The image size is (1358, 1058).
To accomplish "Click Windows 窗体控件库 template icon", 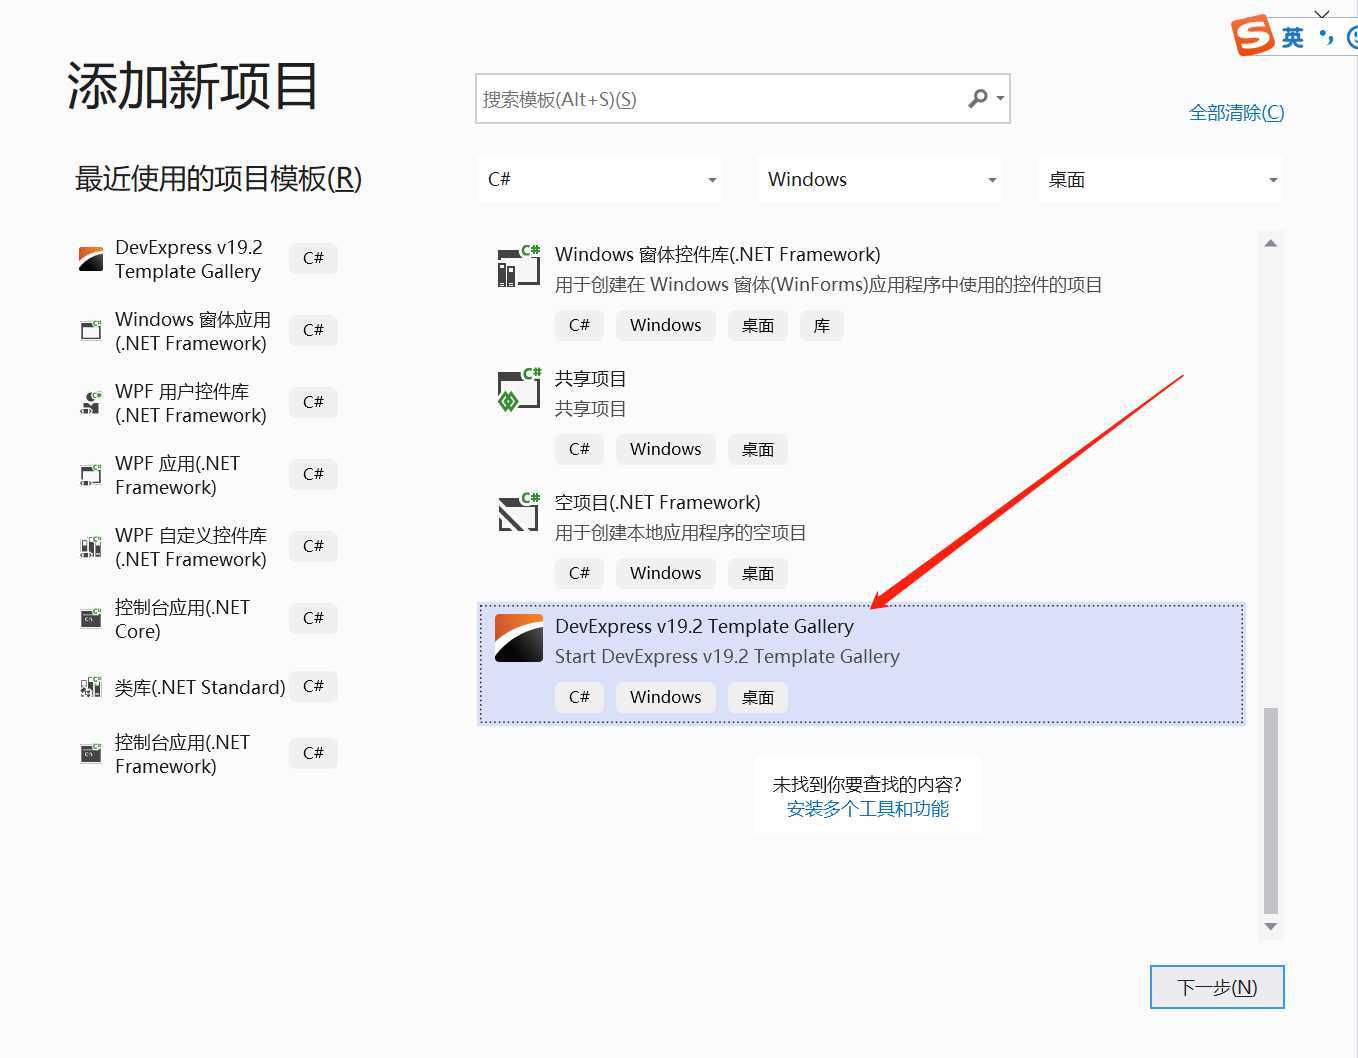I will point(518,266).
